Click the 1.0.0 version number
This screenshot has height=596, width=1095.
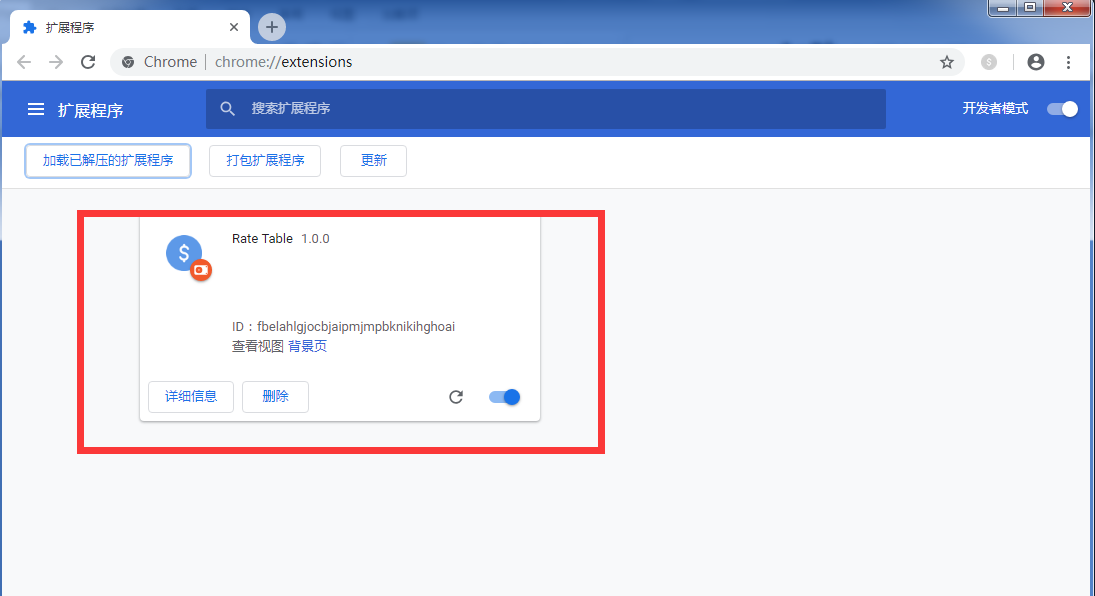(x=316, y=239)
